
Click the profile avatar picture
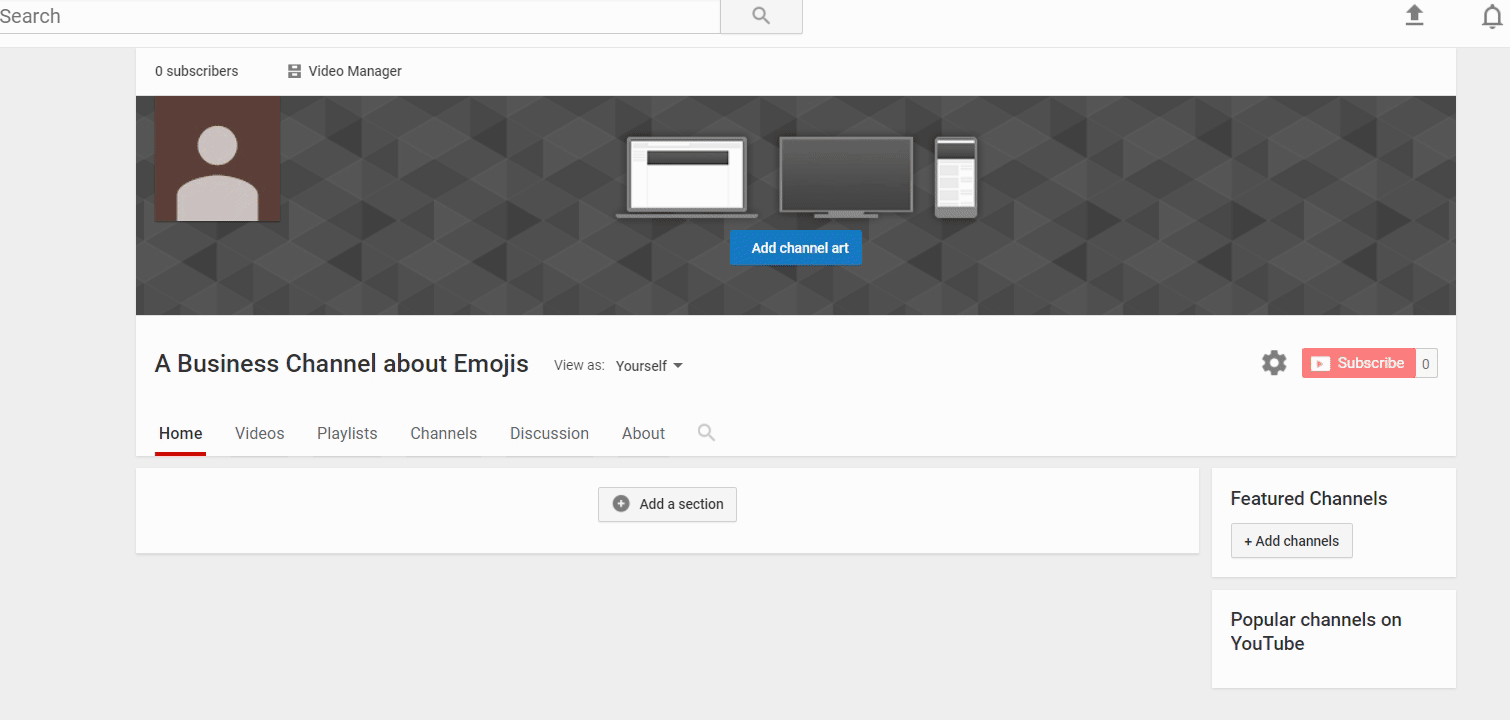(218, 159)
